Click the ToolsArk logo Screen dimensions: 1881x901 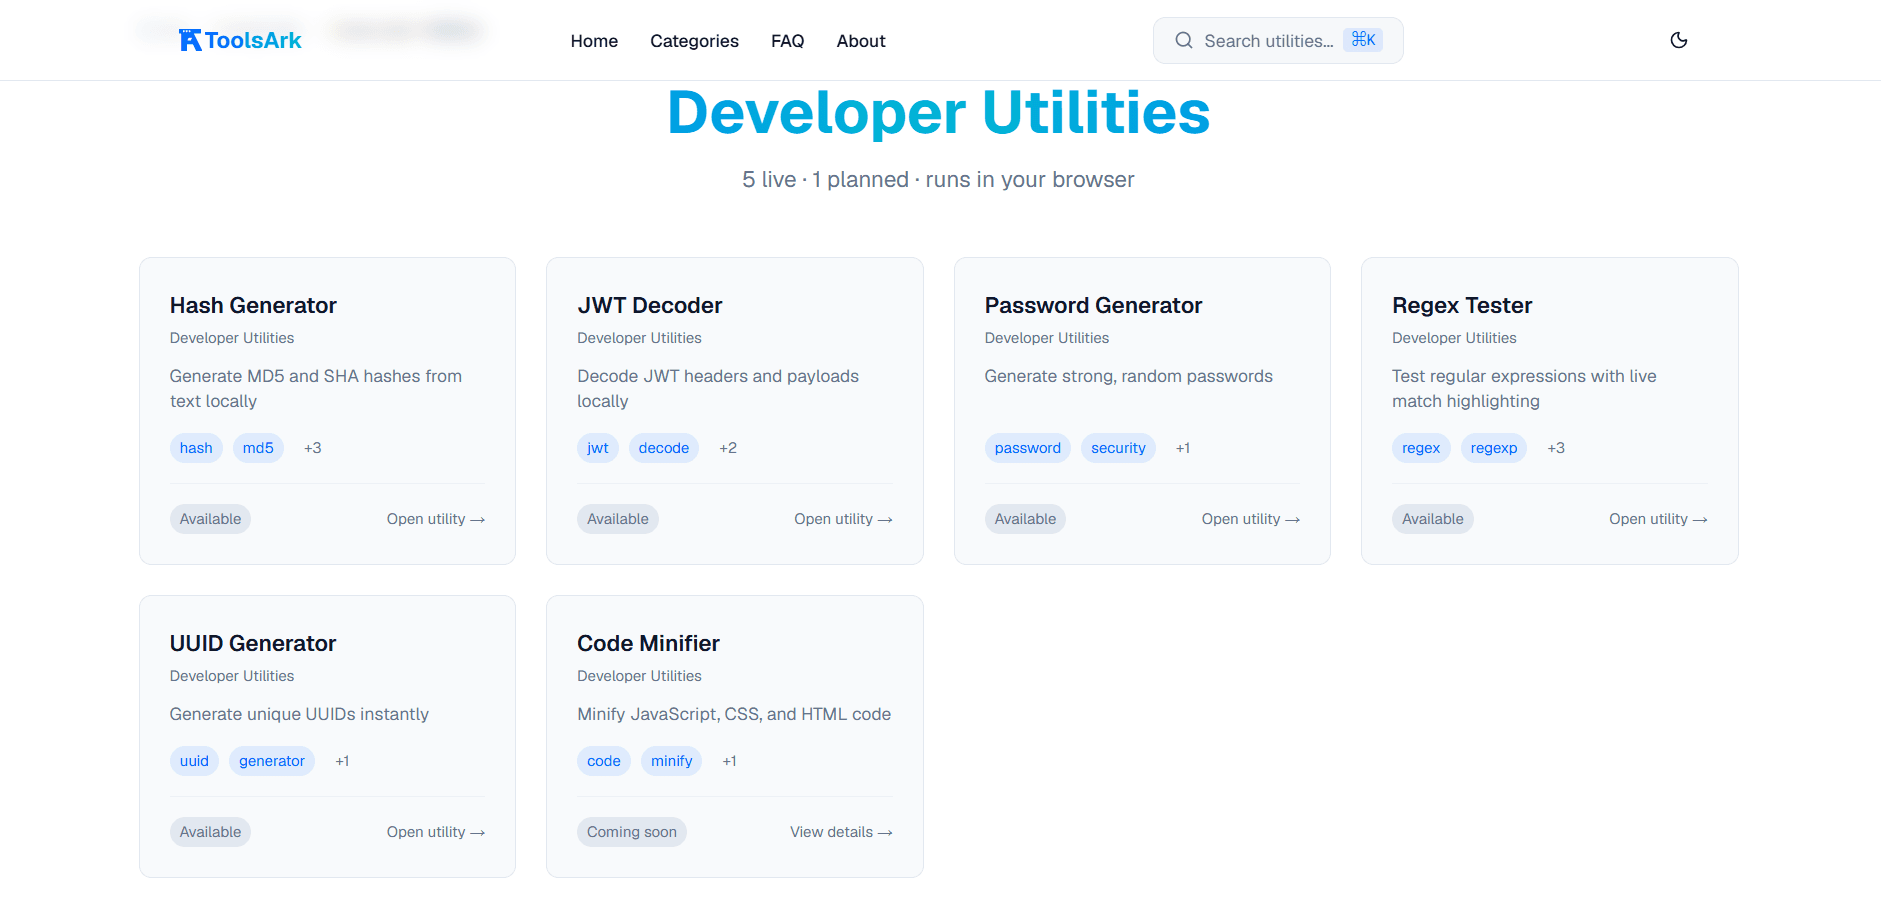point(240,40)
